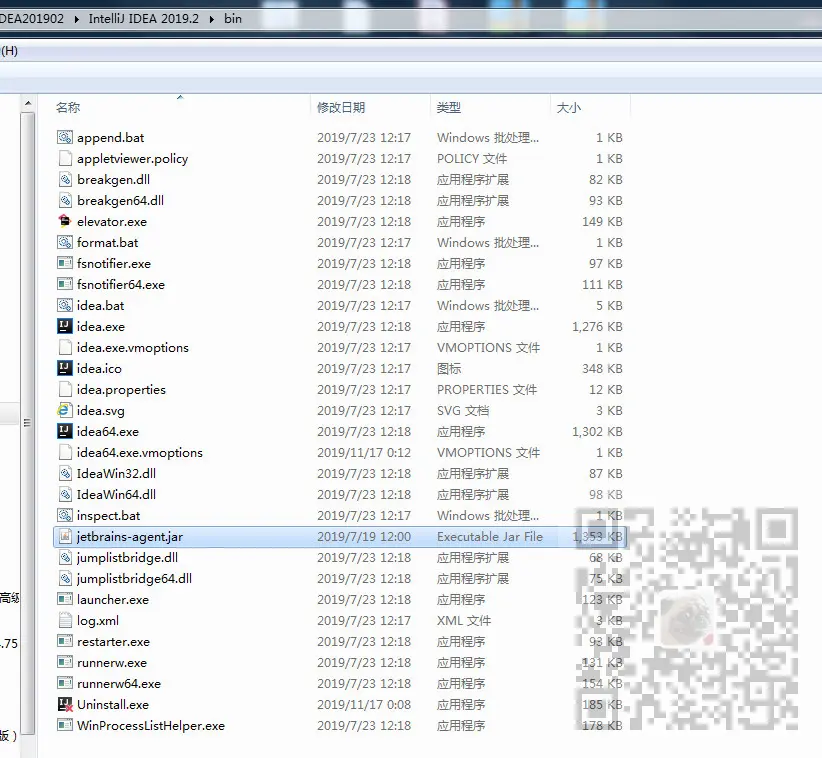822x758 pixels.
Task: Click the size 1,276 KB
Action: click(597, 327)
